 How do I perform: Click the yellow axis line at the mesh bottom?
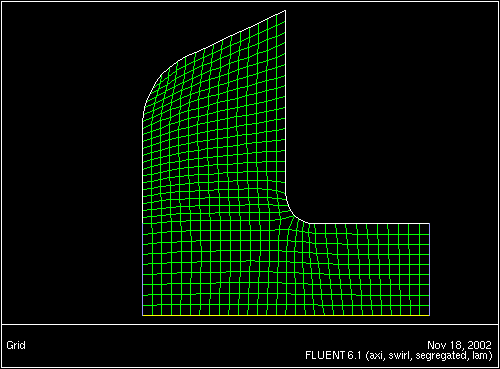tap(286, 315)
